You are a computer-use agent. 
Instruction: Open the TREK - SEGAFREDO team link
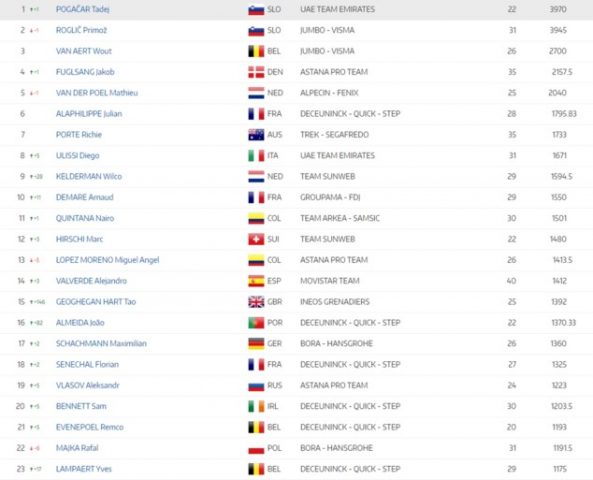point(334,135)
